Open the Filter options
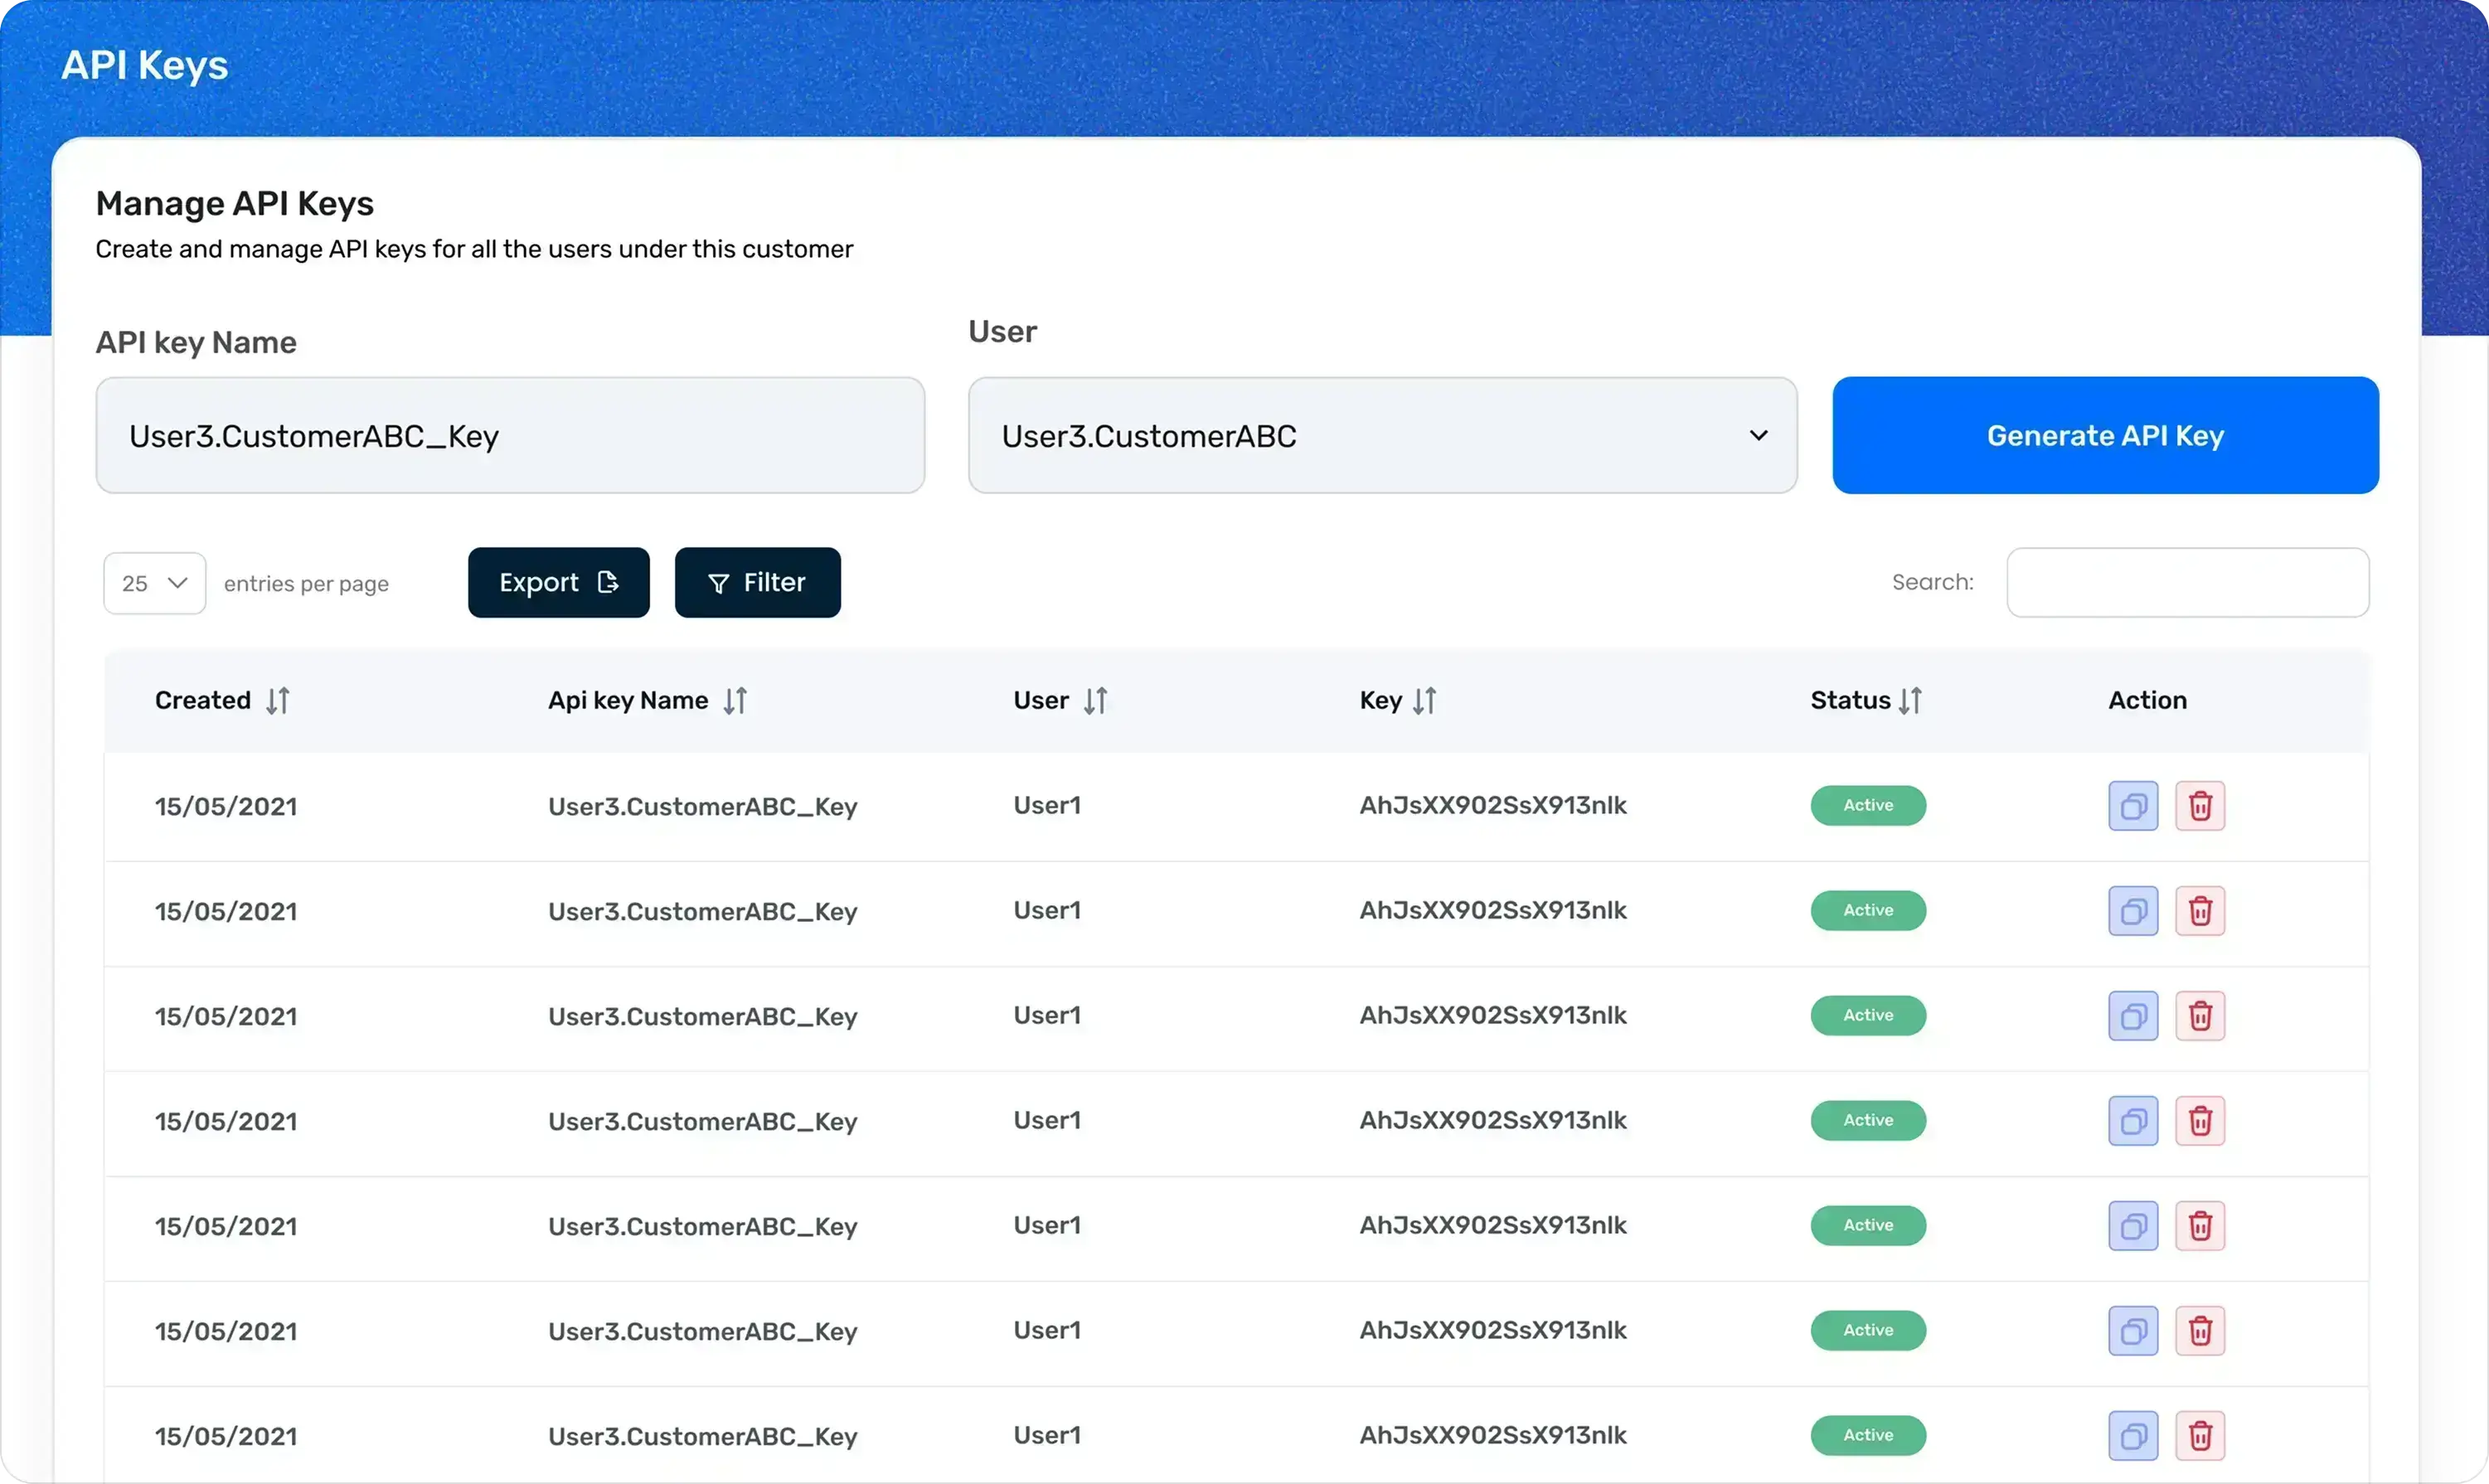The image size is (2489, 1484). click(x=757, y=582)
